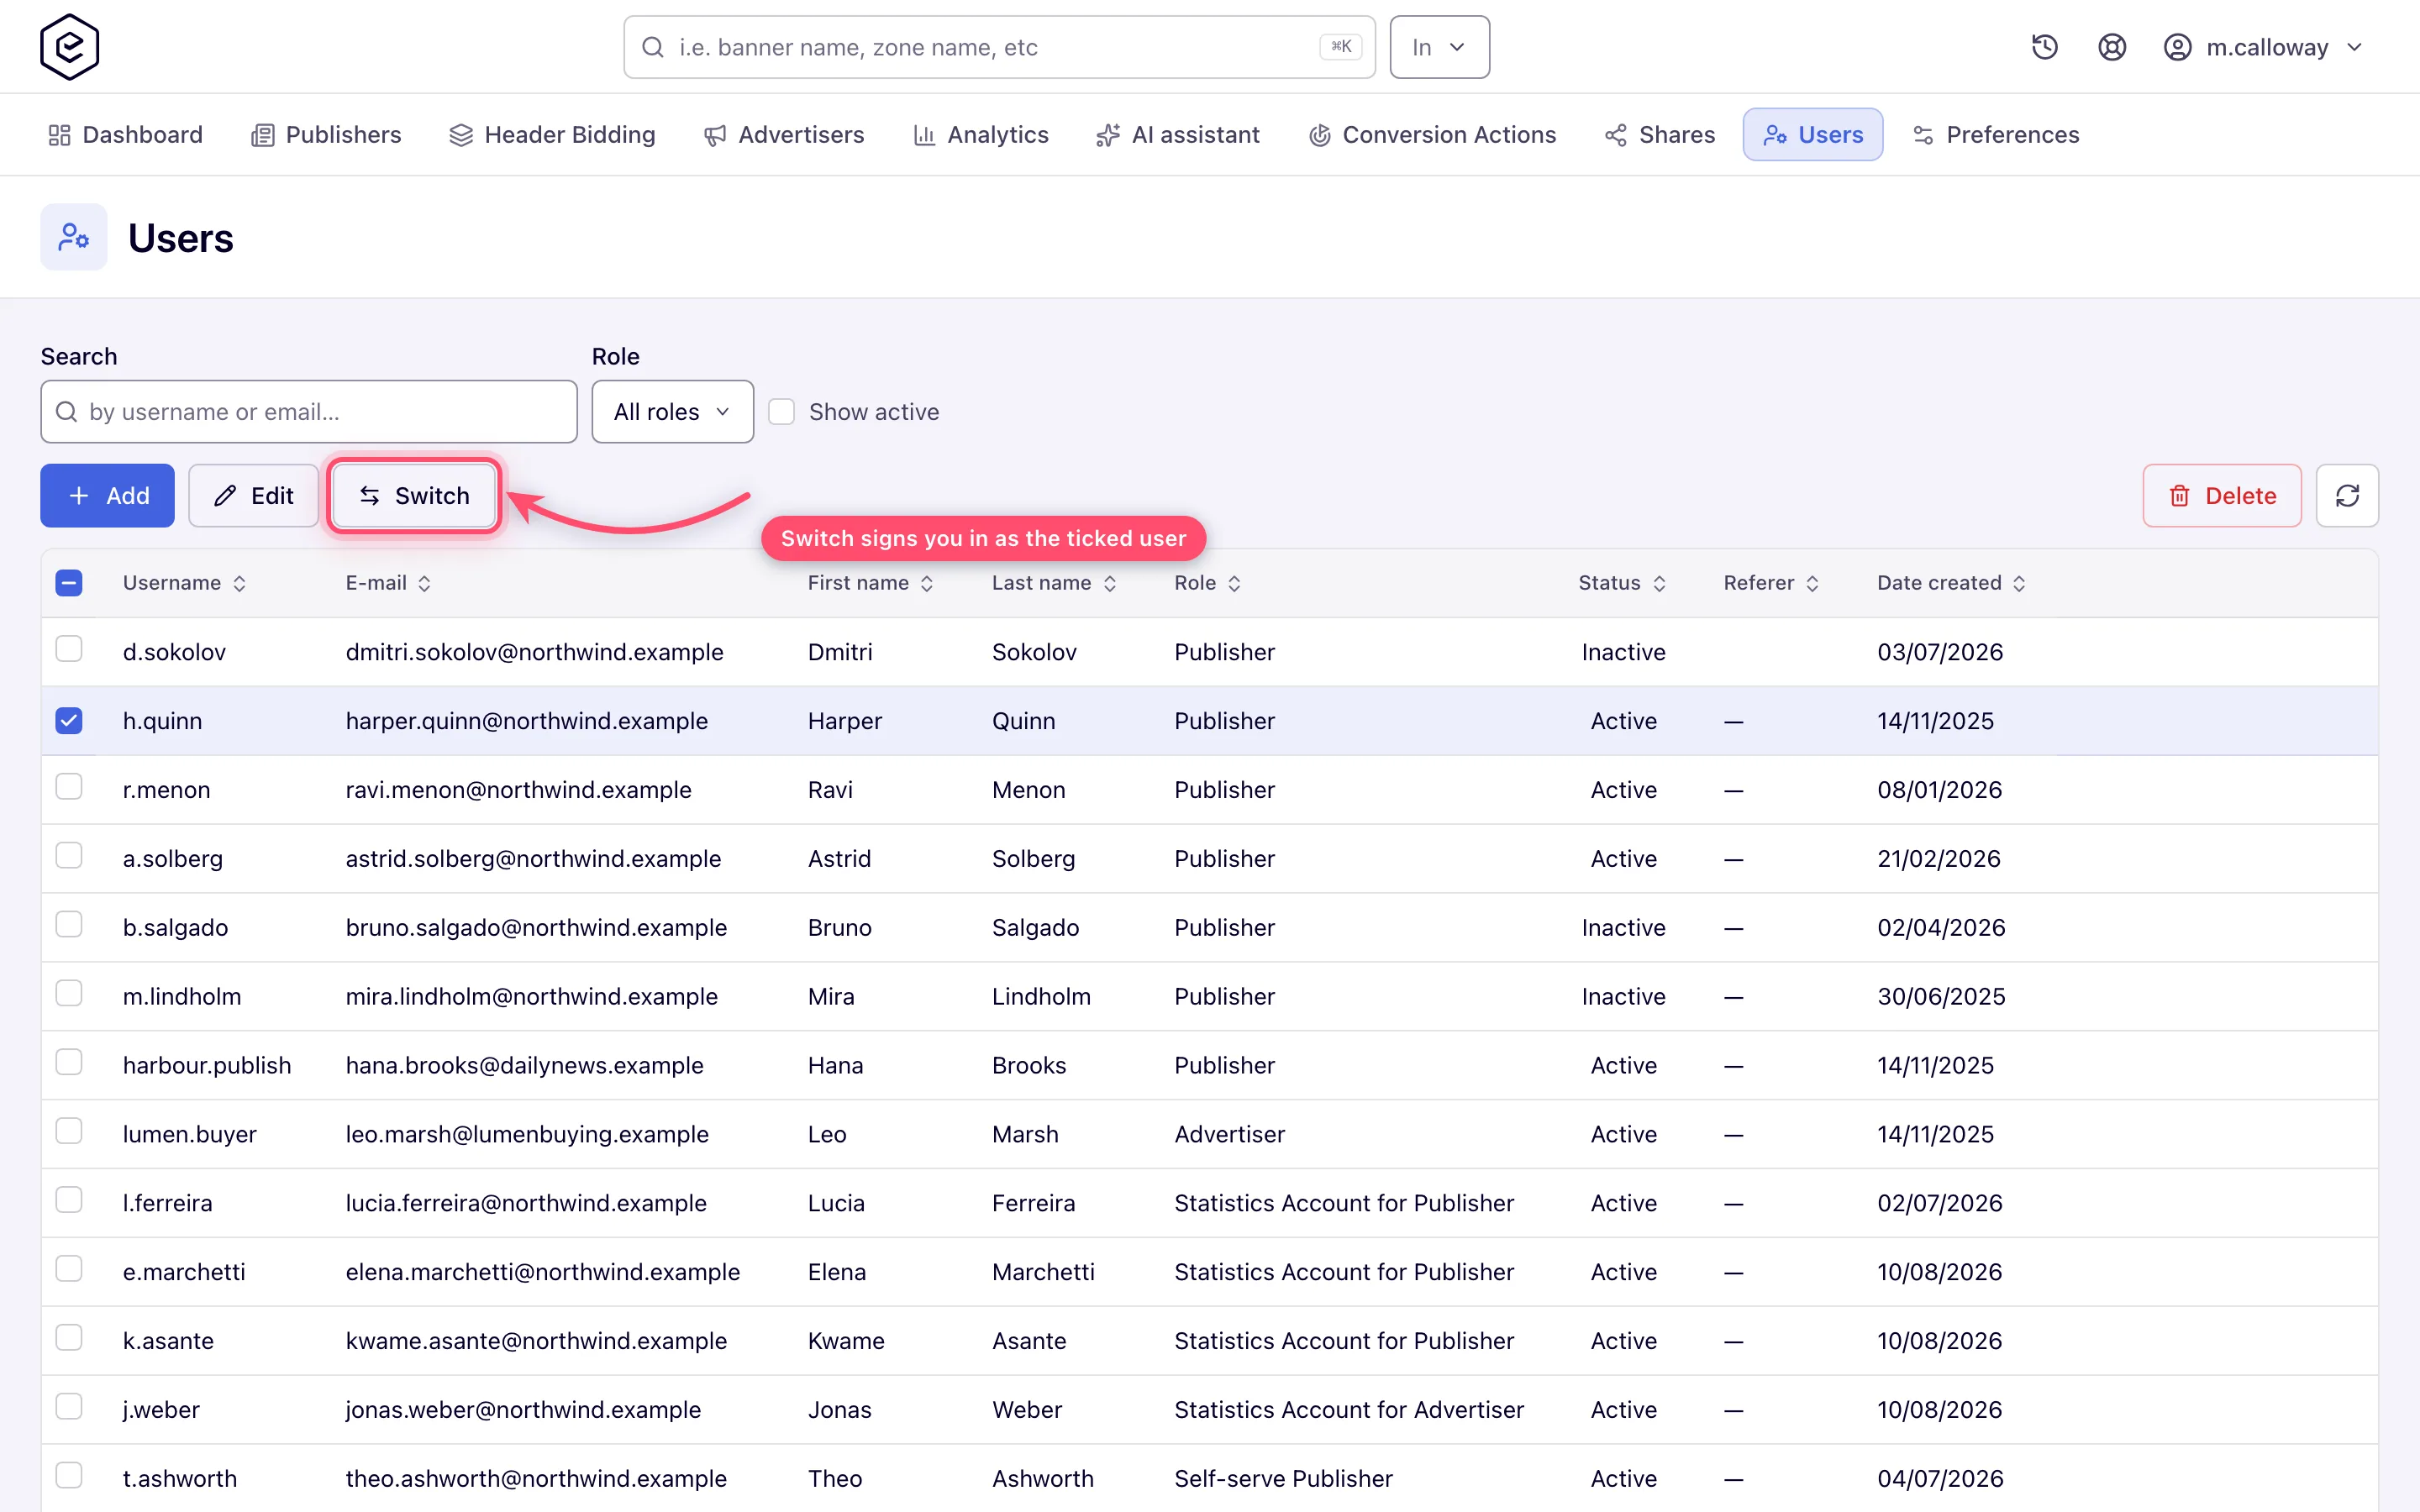Viewport: 2420px width, 1512px height.
Task: Open the Analytics tab
Action: [981, 134]
